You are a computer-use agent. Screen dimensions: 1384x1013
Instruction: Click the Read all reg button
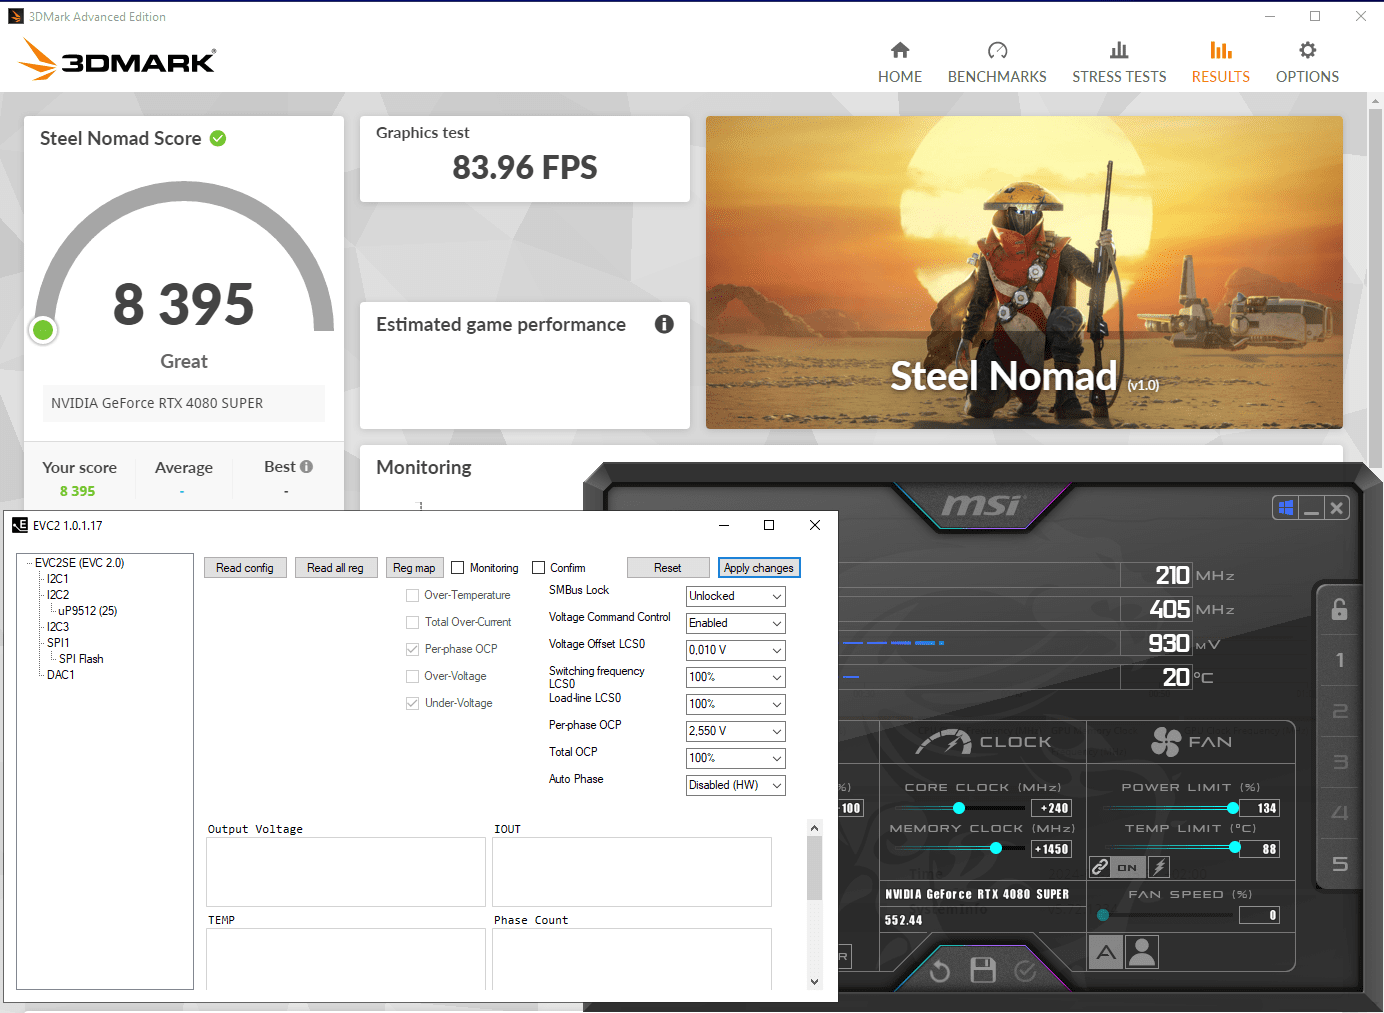tap(336, 568)
